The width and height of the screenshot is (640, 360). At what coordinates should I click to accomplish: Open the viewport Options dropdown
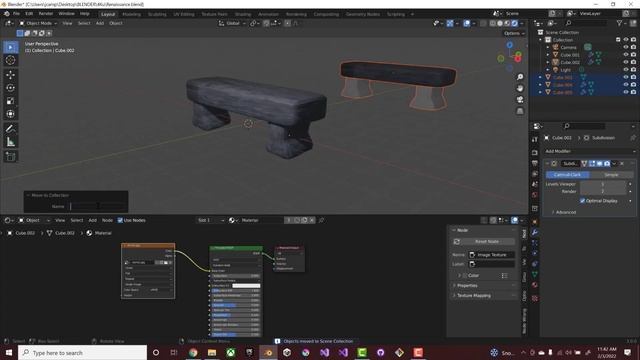pos(514,33)
